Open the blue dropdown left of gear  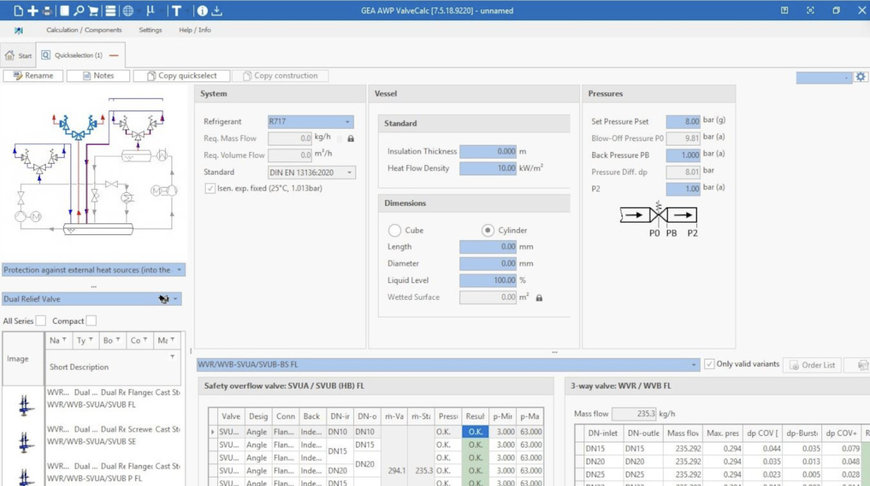pyautogui.click(x=824, y=78)
